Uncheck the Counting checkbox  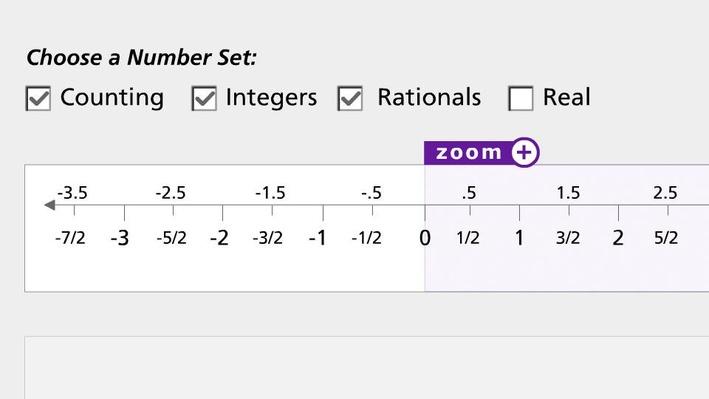point(38,98)
